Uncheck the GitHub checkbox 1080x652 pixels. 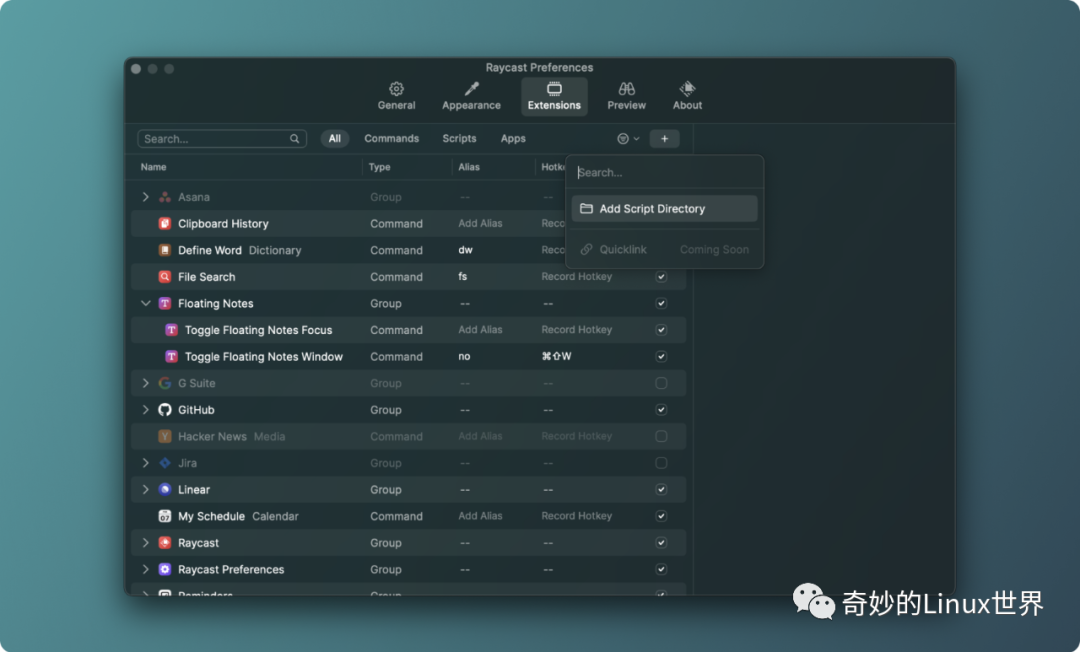pyautogui.click(x=661, y=410)
